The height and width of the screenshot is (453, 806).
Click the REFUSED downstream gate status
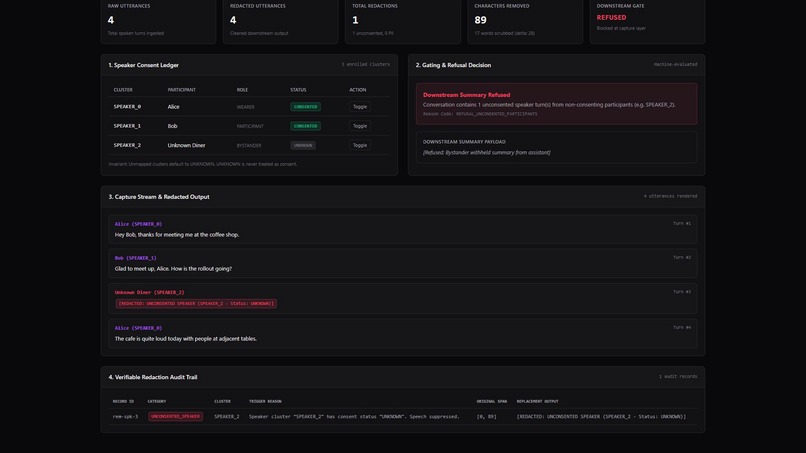(x=611, y=17)
